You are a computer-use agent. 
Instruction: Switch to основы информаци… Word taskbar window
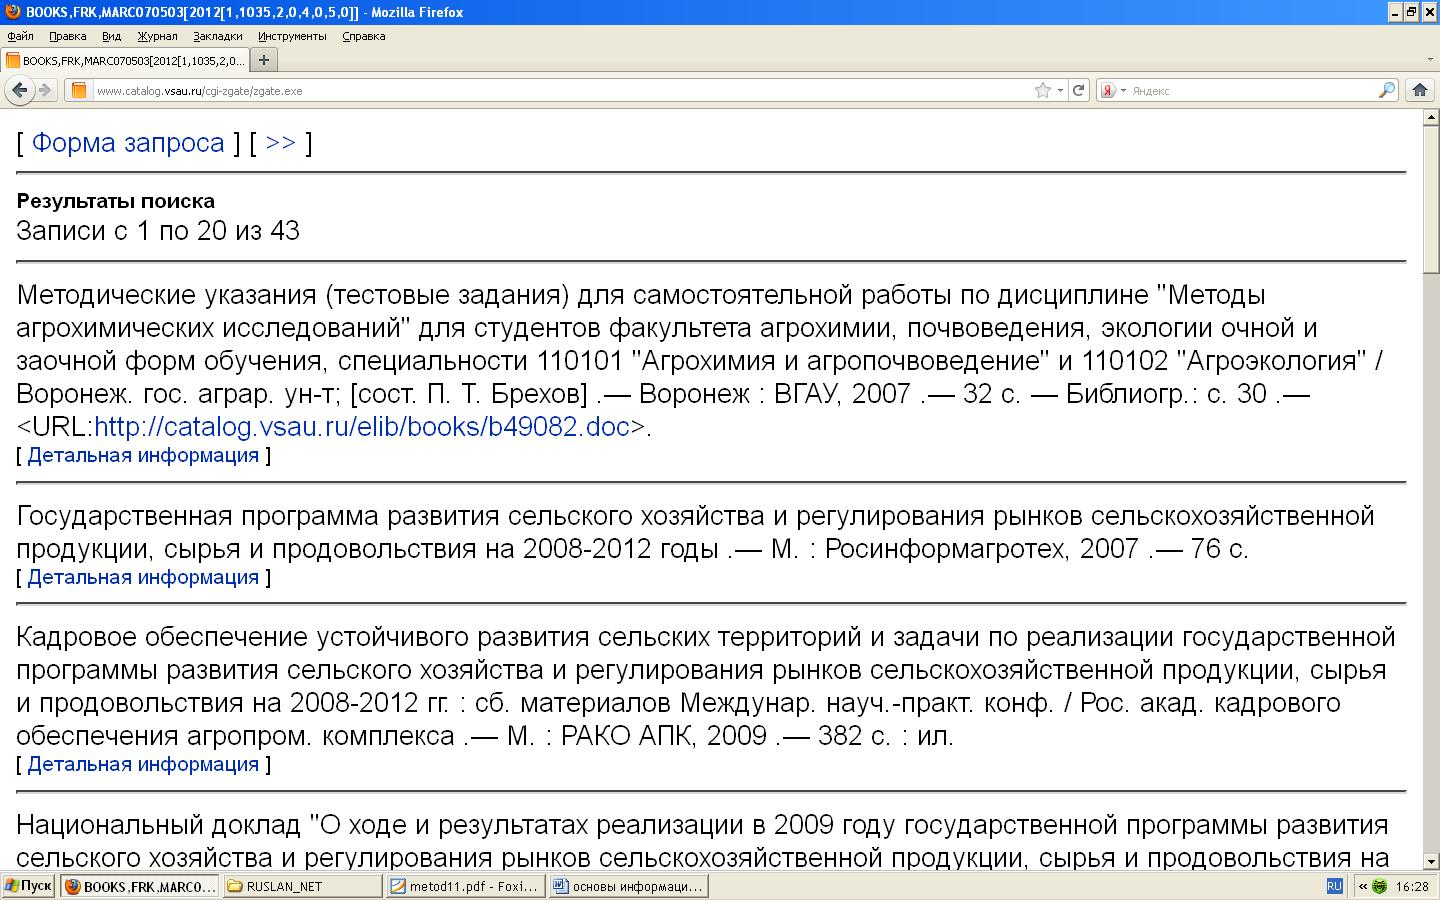point(628,886)
